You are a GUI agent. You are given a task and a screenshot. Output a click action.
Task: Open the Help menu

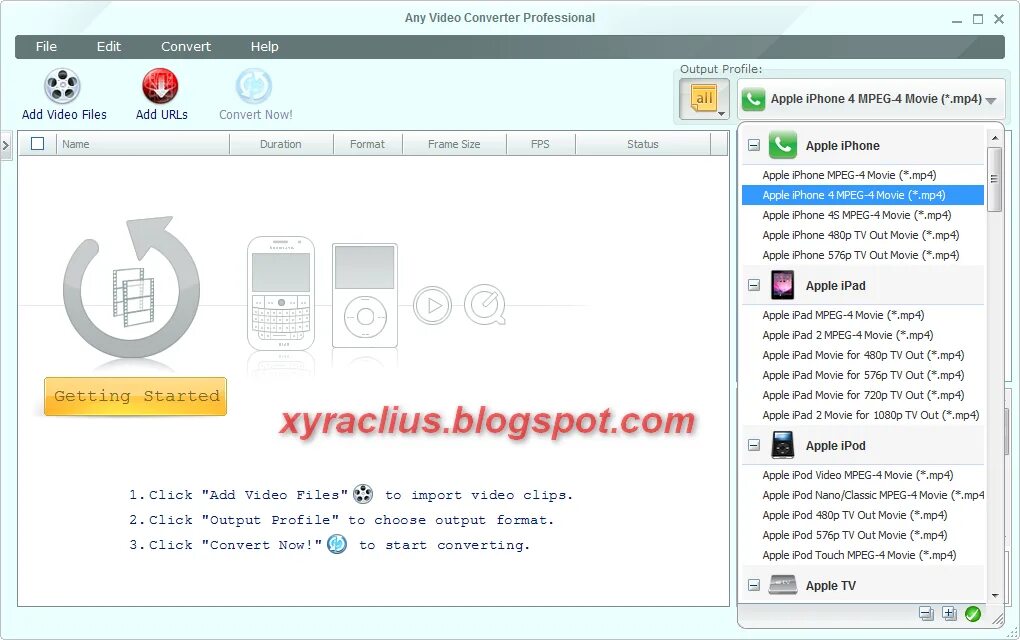[x=265, y=46]
